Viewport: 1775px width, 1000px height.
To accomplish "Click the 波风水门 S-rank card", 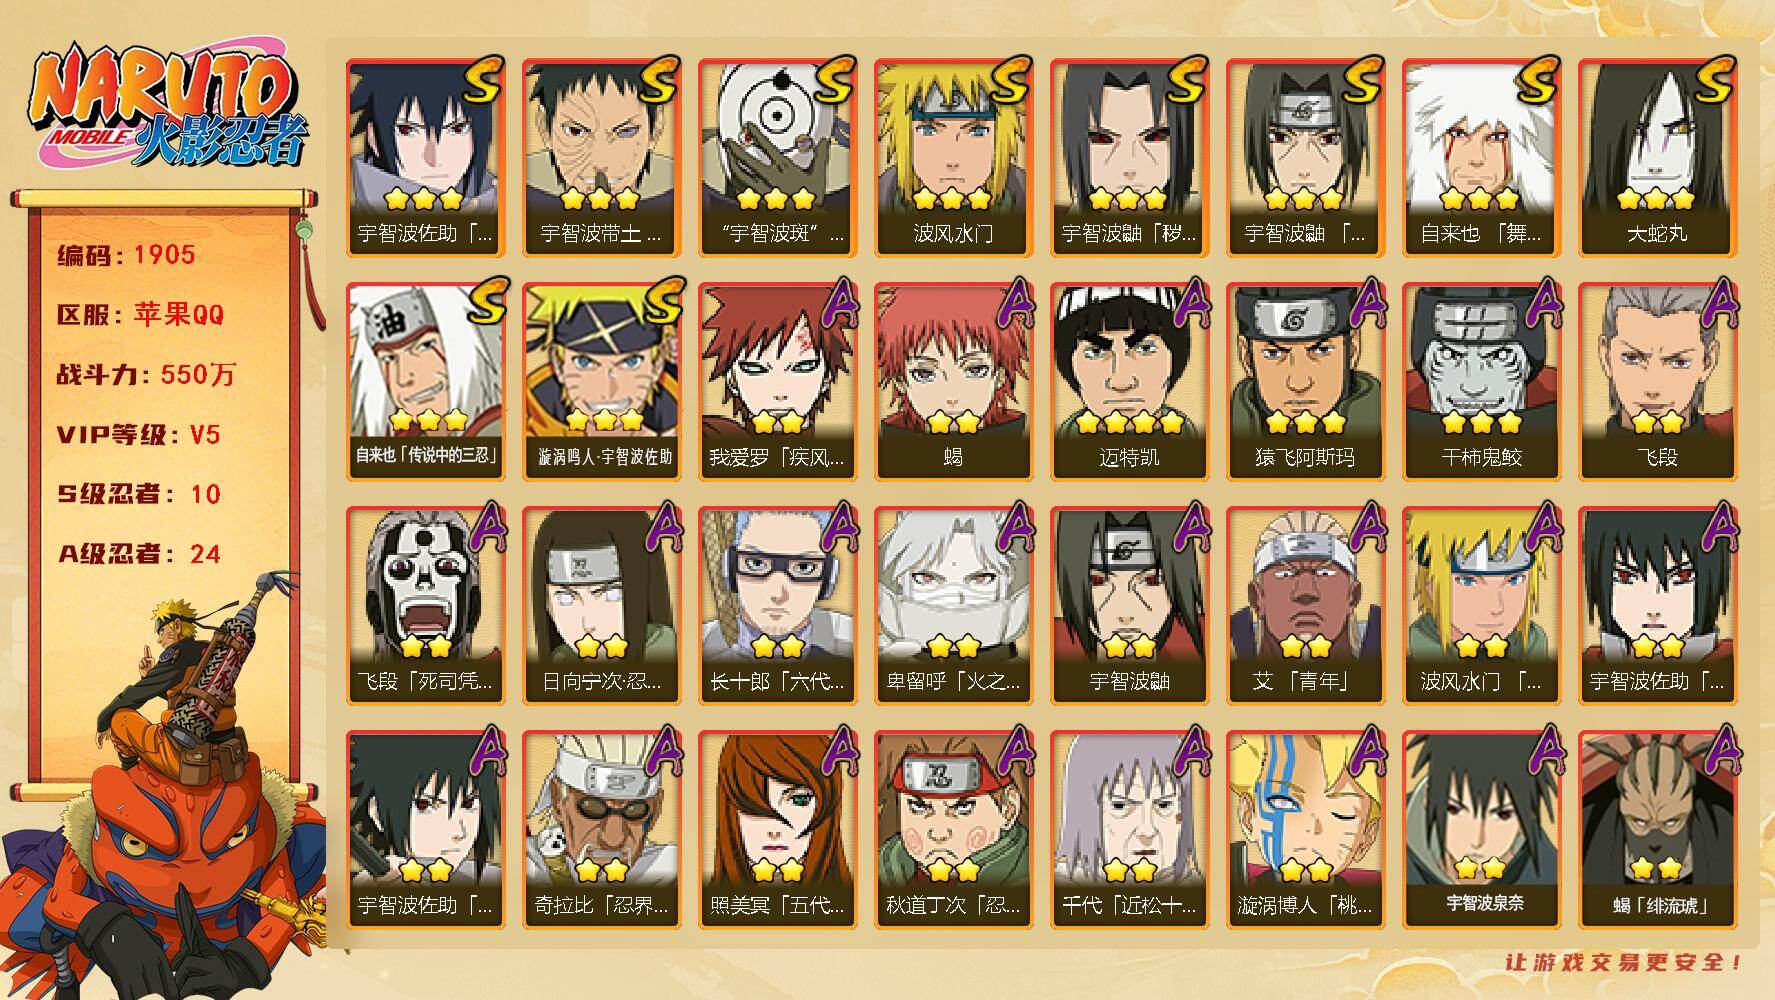I will point(953,158).
